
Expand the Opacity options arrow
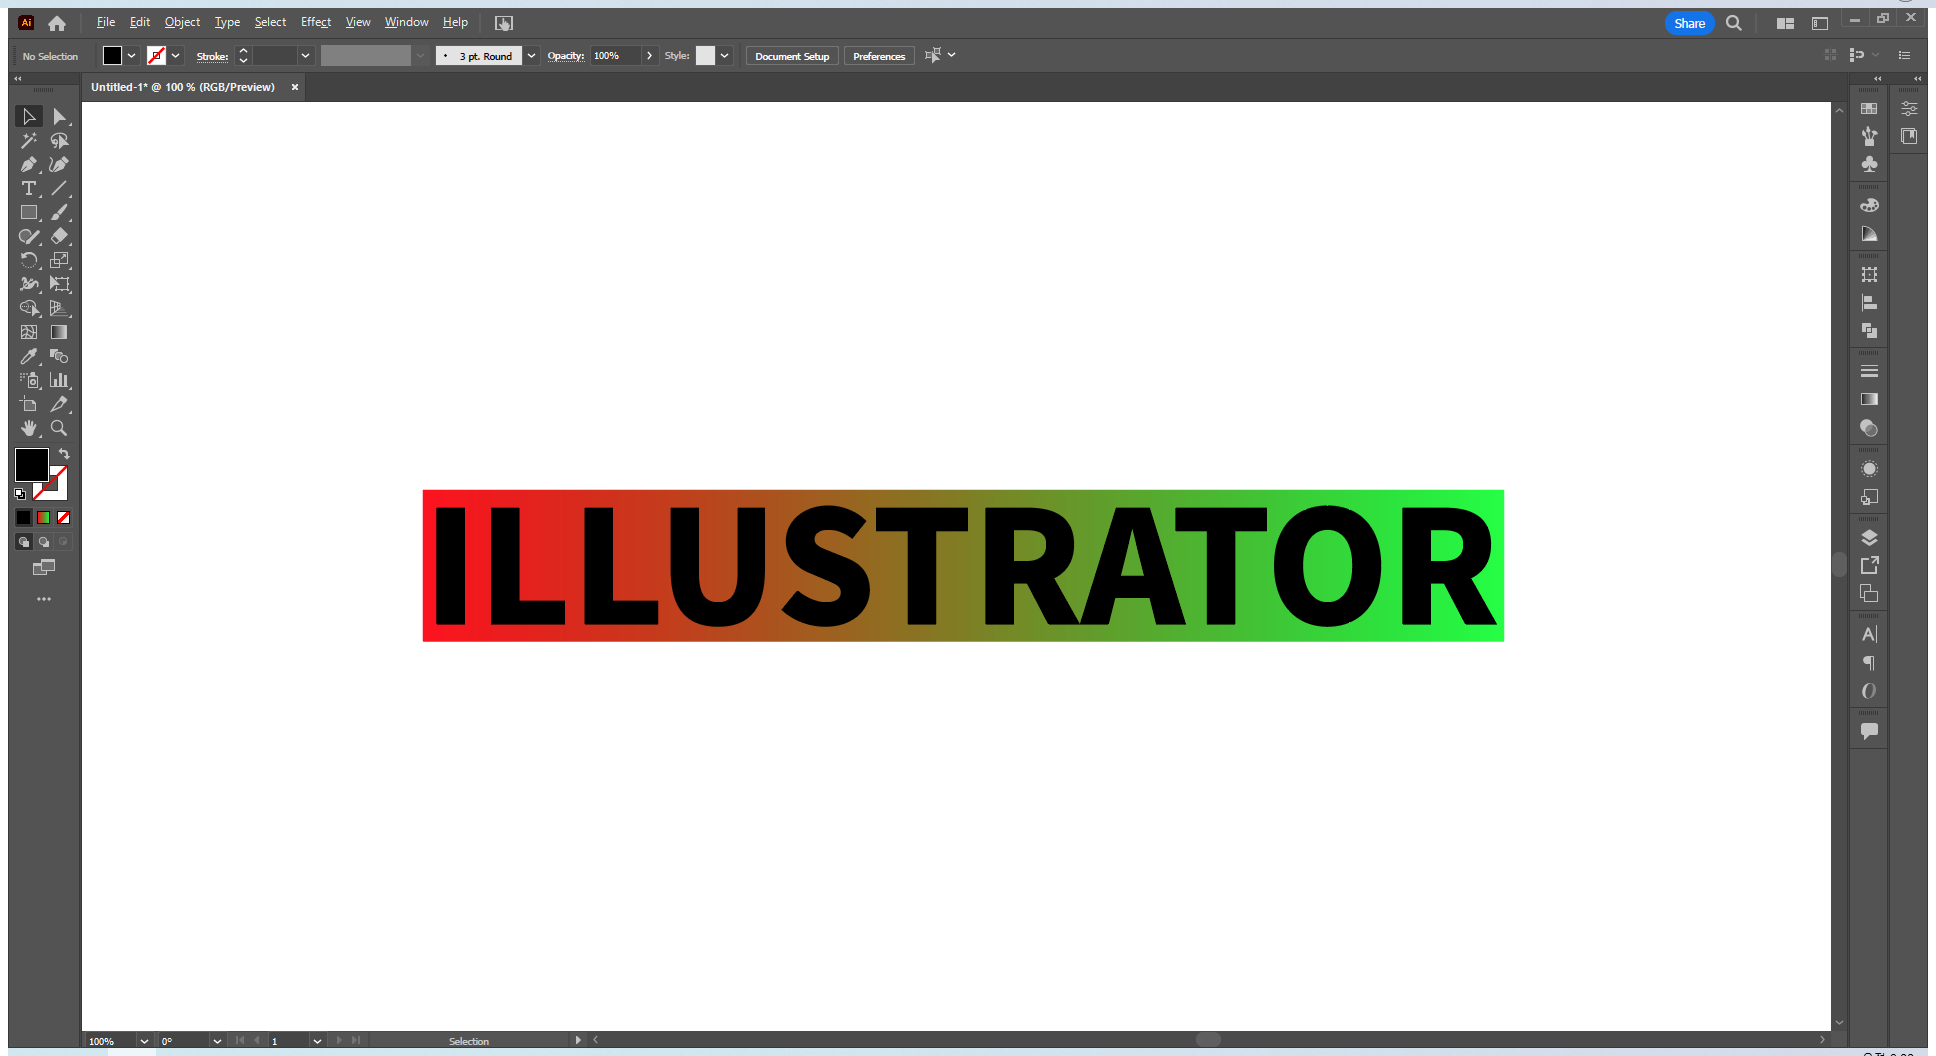(x=650, y=56)
